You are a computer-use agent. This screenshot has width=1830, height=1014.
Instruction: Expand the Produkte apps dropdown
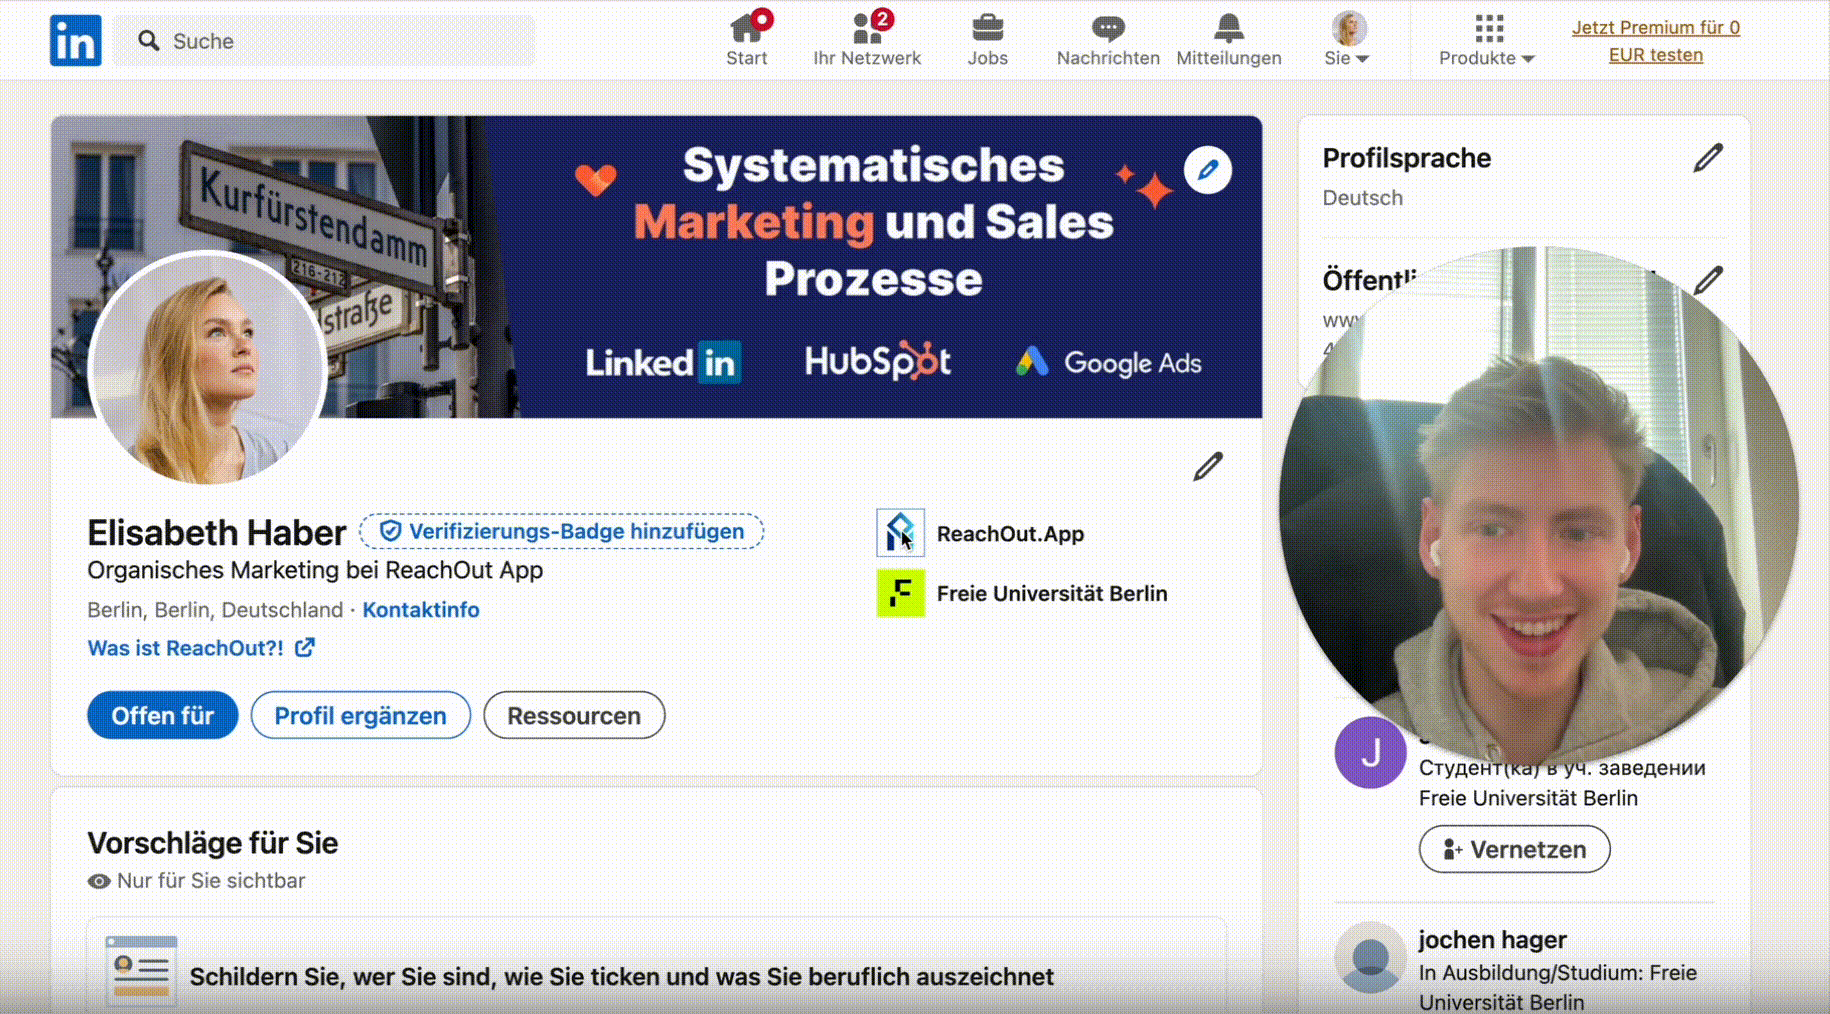tap(1487, 40)
